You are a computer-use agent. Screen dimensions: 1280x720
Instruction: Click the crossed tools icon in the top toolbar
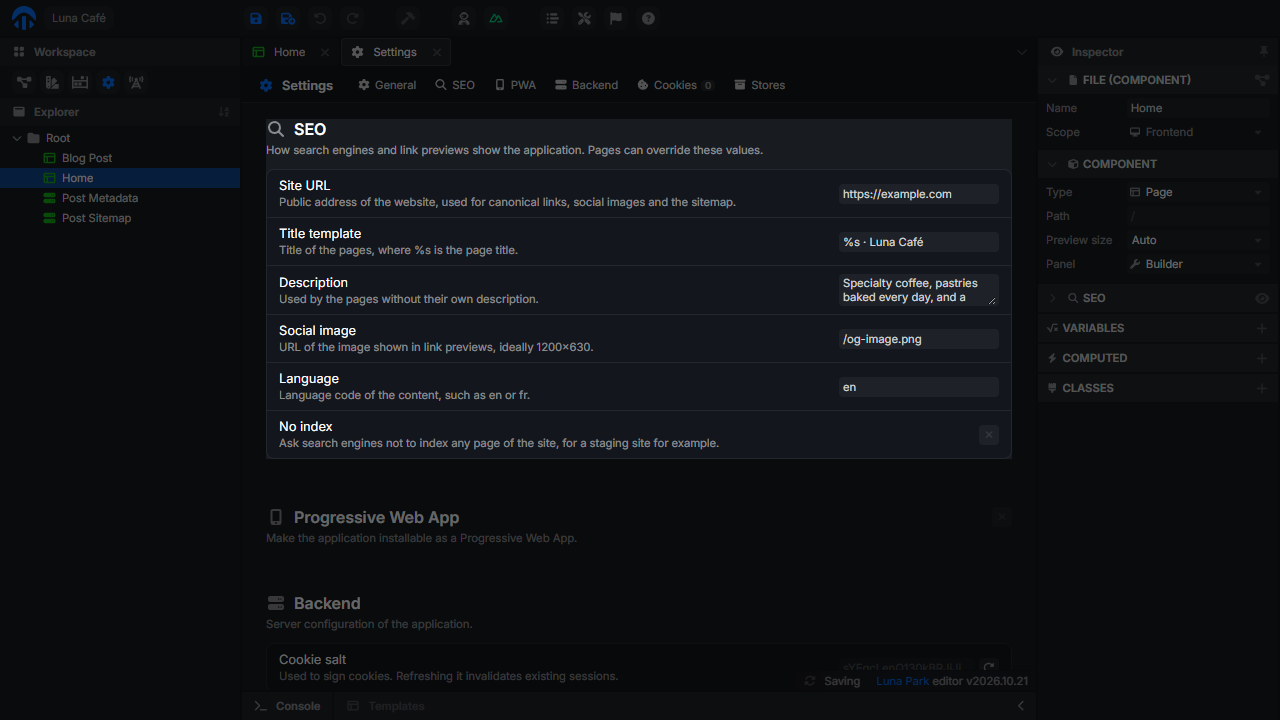(584, 18)
